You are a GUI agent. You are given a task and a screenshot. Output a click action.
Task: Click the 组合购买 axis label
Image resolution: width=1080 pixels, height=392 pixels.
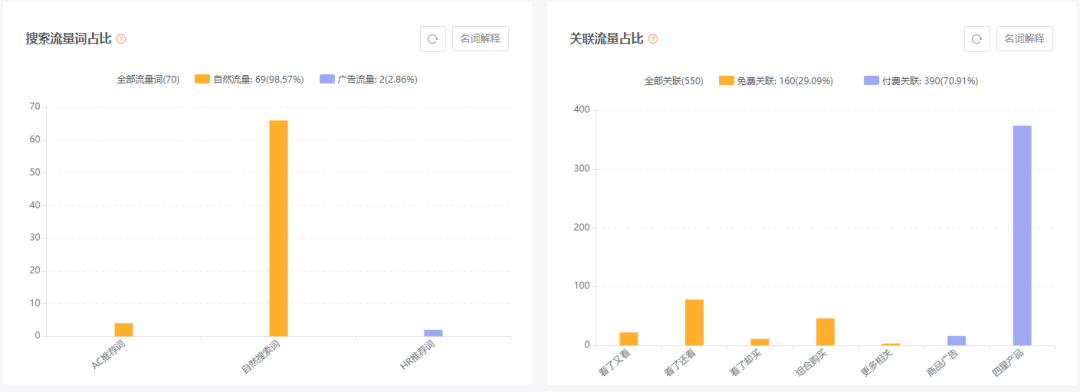811,364
